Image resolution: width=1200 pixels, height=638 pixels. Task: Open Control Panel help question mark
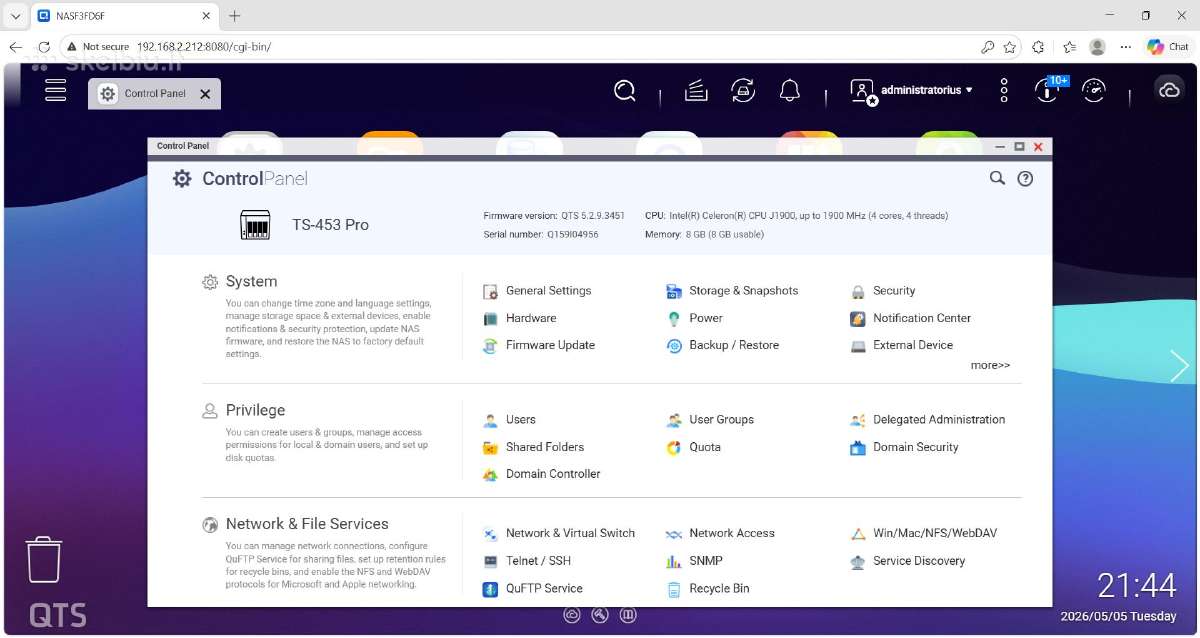click(1025, 179)
